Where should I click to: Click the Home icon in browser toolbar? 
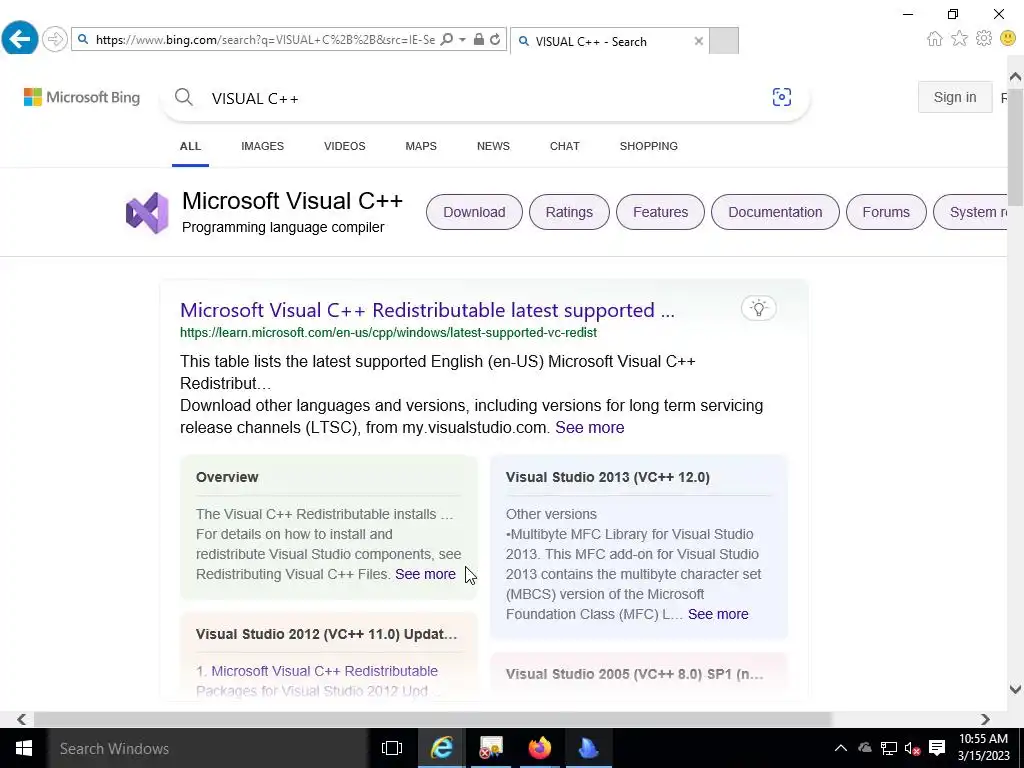[x=935, y=39]
